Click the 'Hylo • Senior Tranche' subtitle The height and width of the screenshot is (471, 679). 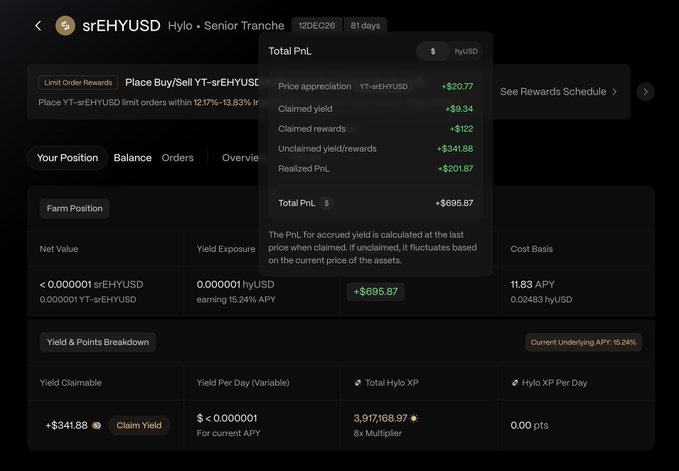(226, 26)
